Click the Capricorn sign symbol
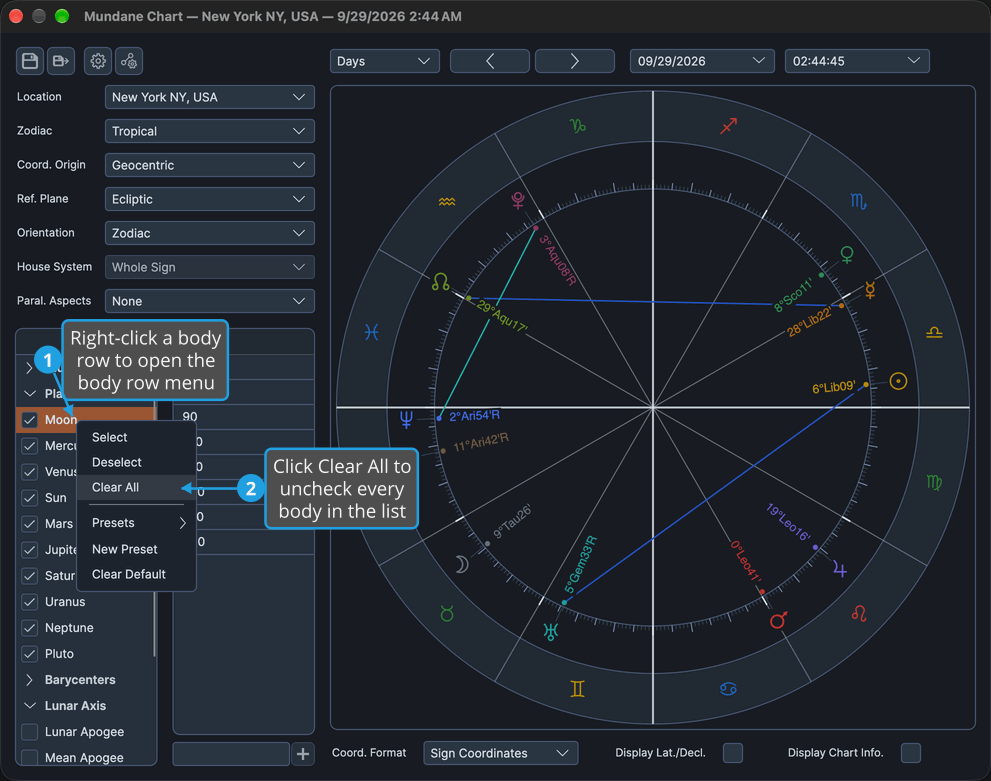The image size is (991, 781). click(x=578, y=126)
